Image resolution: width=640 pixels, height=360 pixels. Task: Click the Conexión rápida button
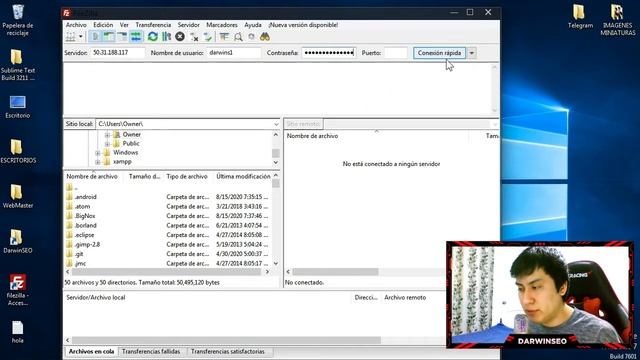point(439,53)
